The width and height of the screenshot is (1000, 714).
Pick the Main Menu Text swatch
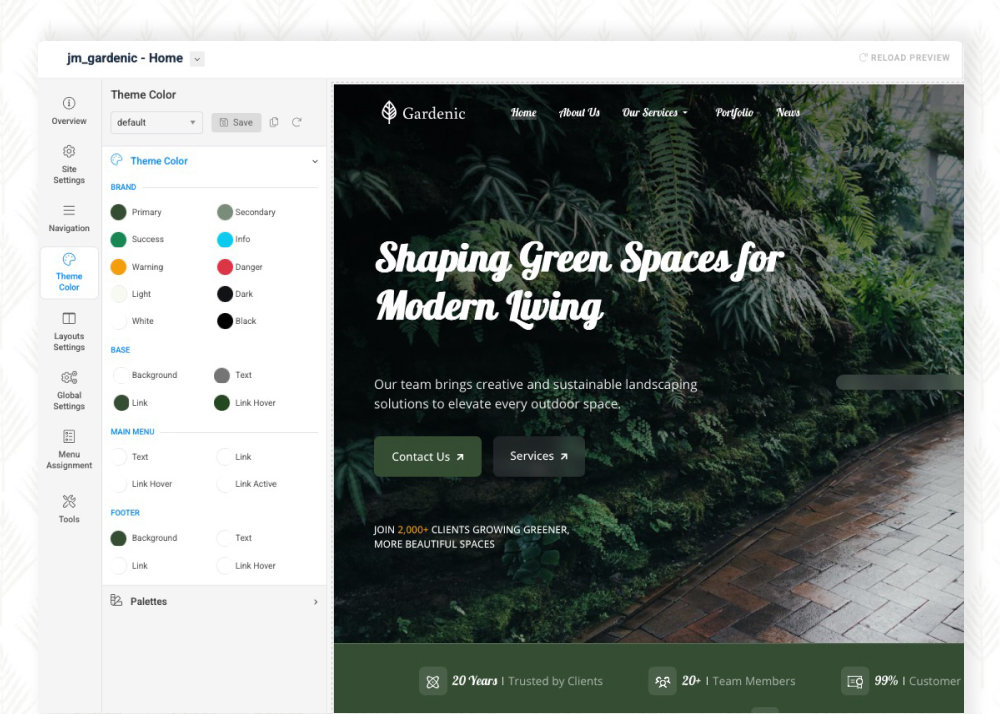119,457
